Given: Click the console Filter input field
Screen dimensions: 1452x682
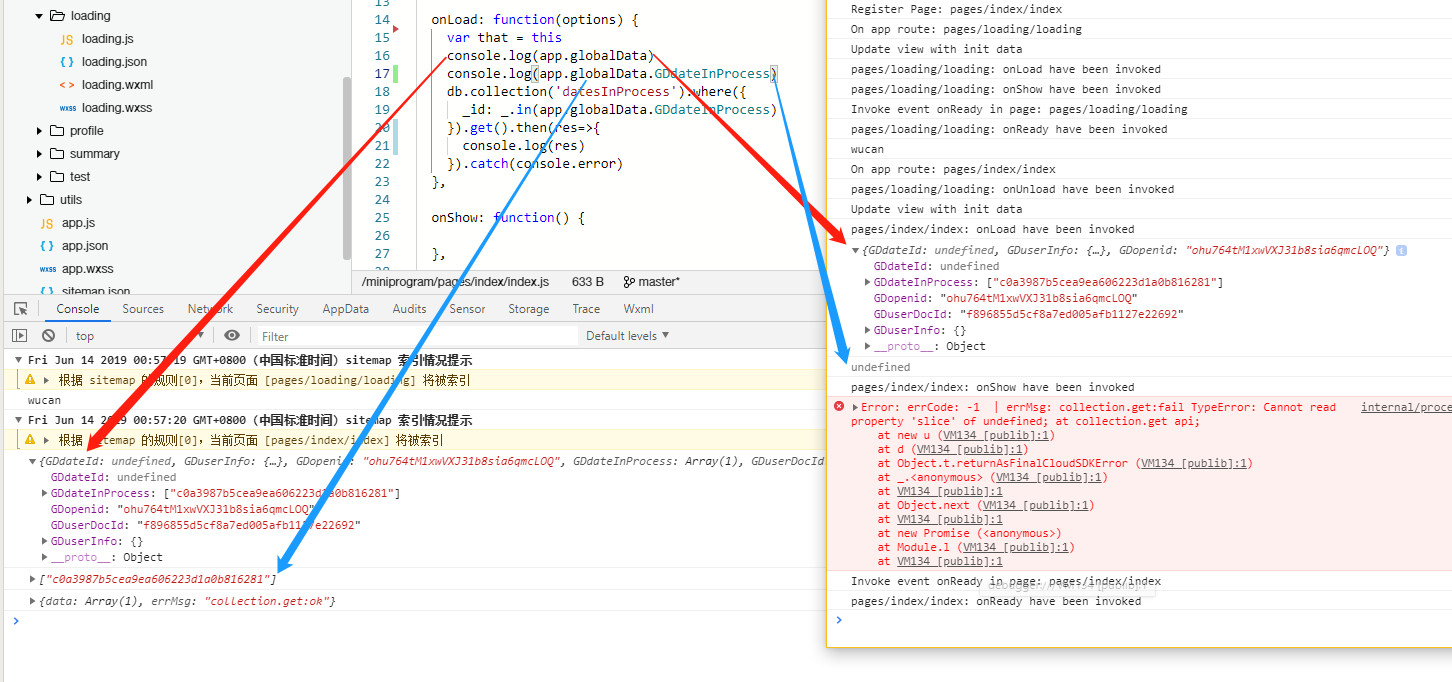Looking at the screenshot, I should 415,336.
